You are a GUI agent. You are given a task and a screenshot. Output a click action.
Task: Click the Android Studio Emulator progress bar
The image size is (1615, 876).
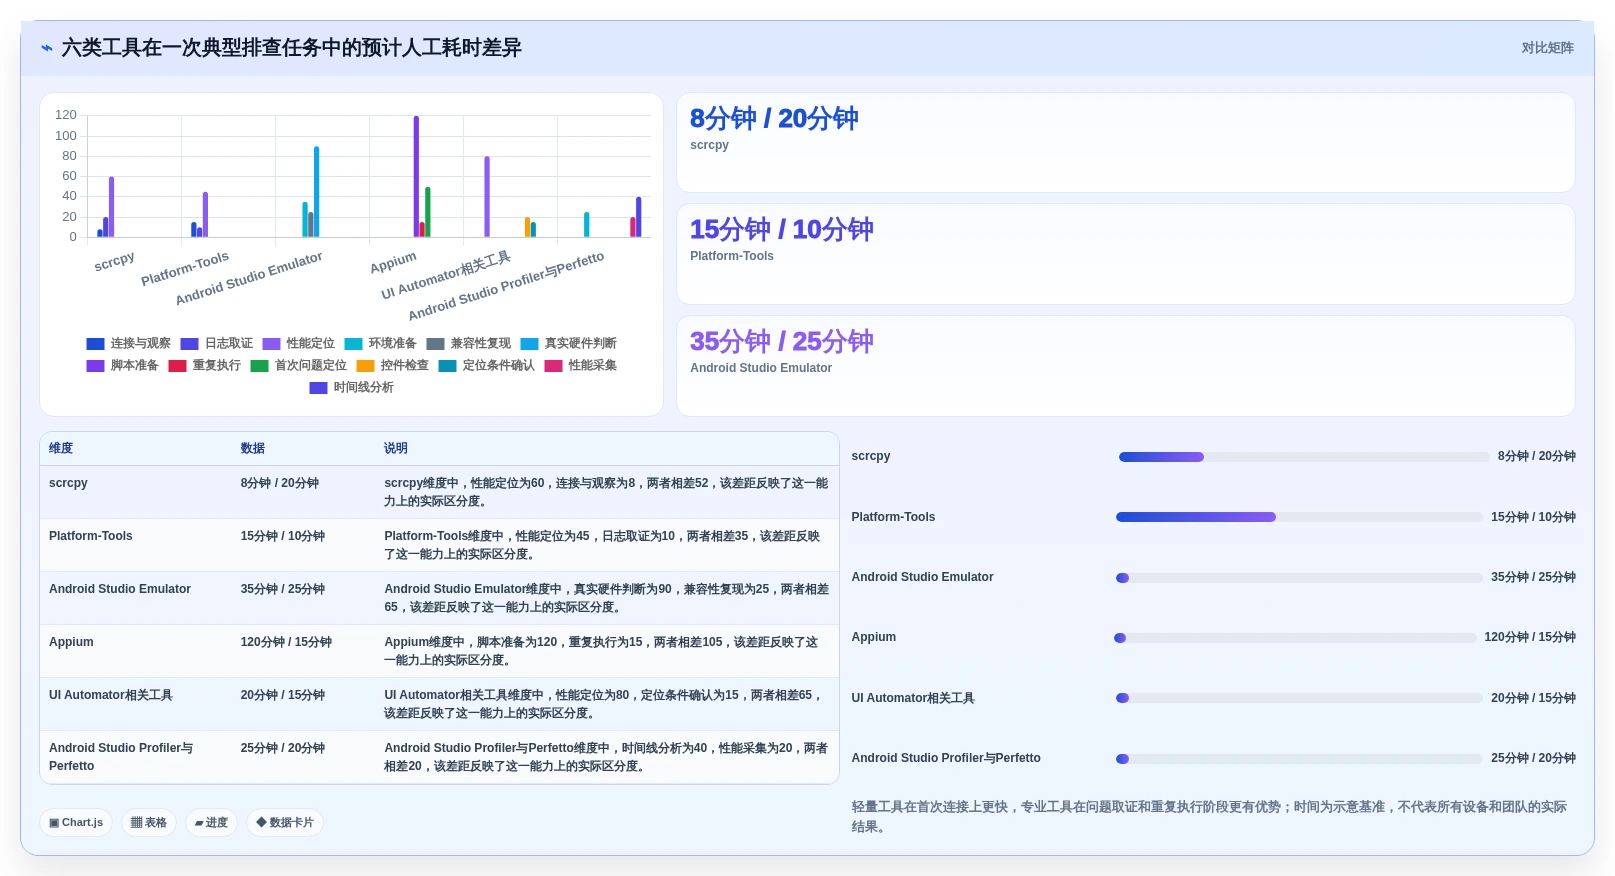pyautogui.click(x=1299, y=578)
